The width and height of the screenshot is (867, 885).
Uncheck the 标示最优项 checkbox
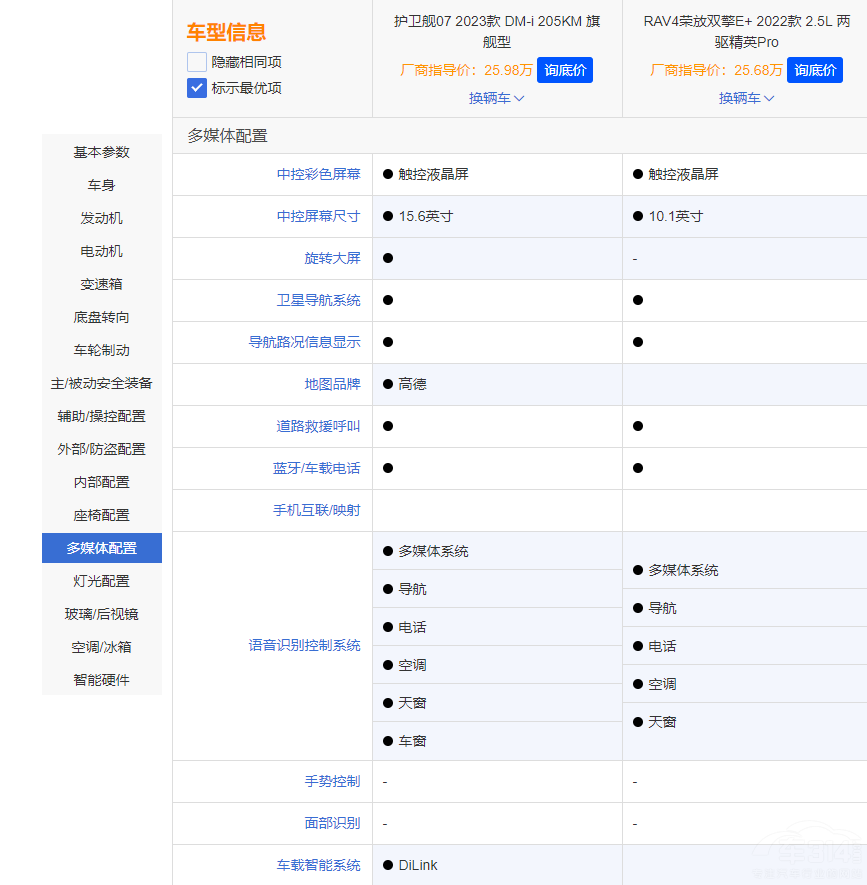[x=196, y=87]
